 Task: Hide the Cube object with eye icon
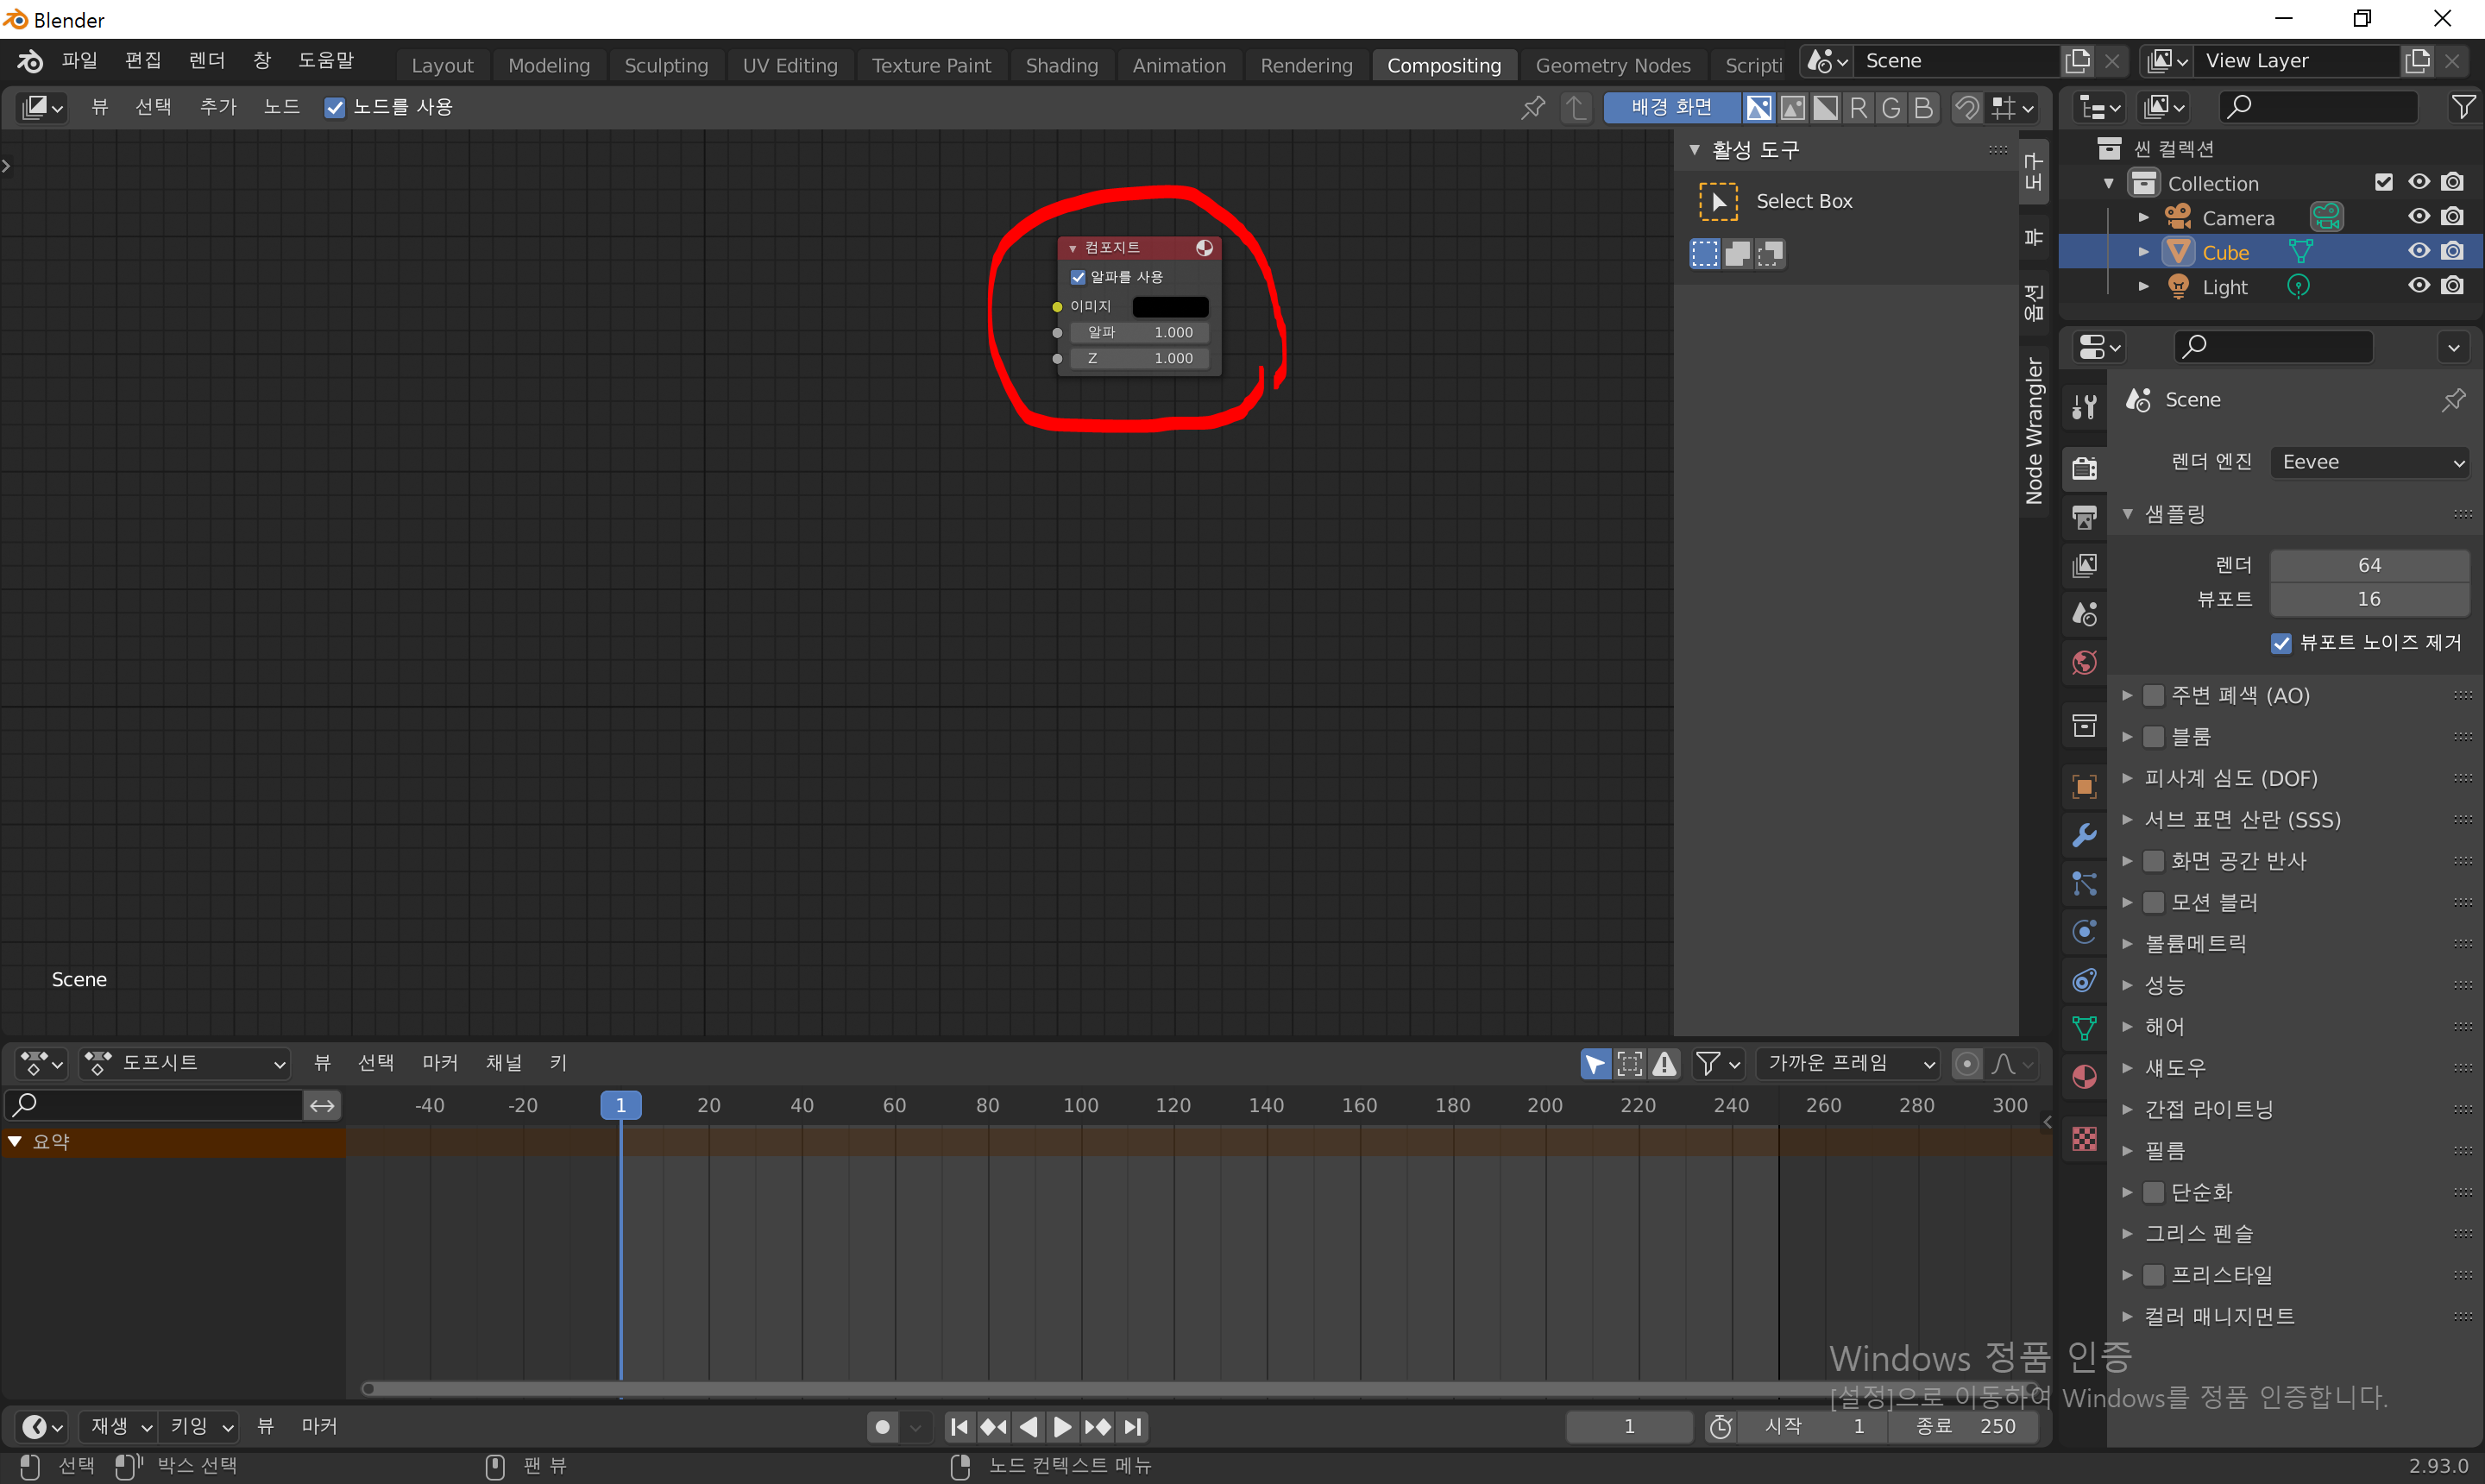[2418, 252]
